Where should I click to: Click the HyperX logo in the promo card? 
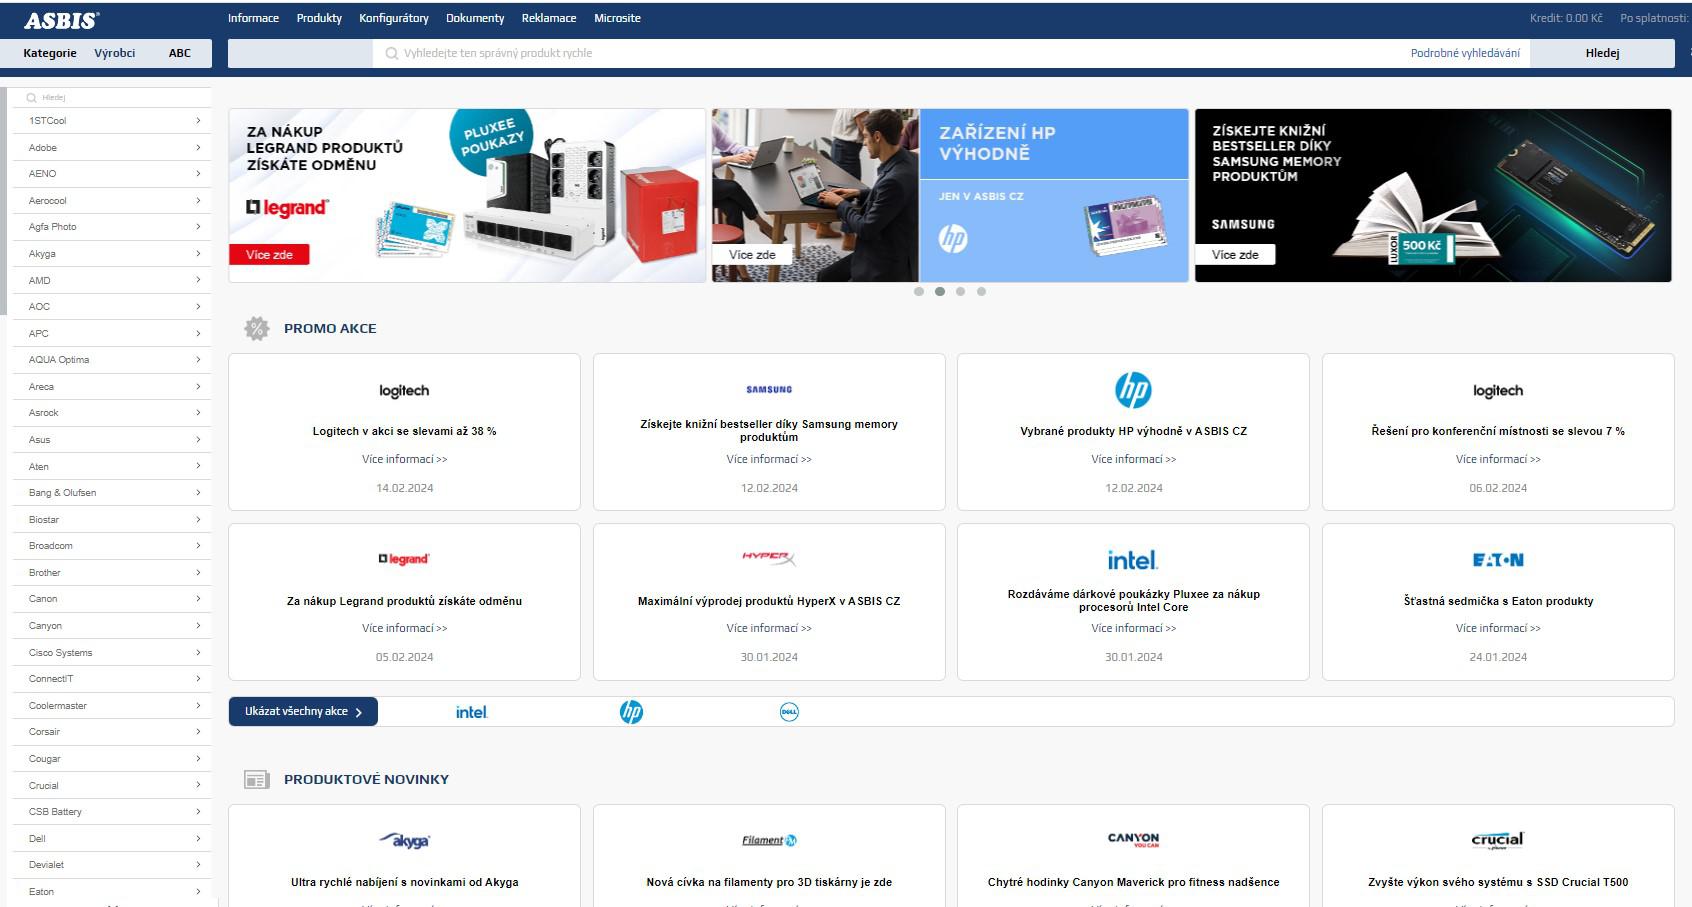click(x=769, y=558)
